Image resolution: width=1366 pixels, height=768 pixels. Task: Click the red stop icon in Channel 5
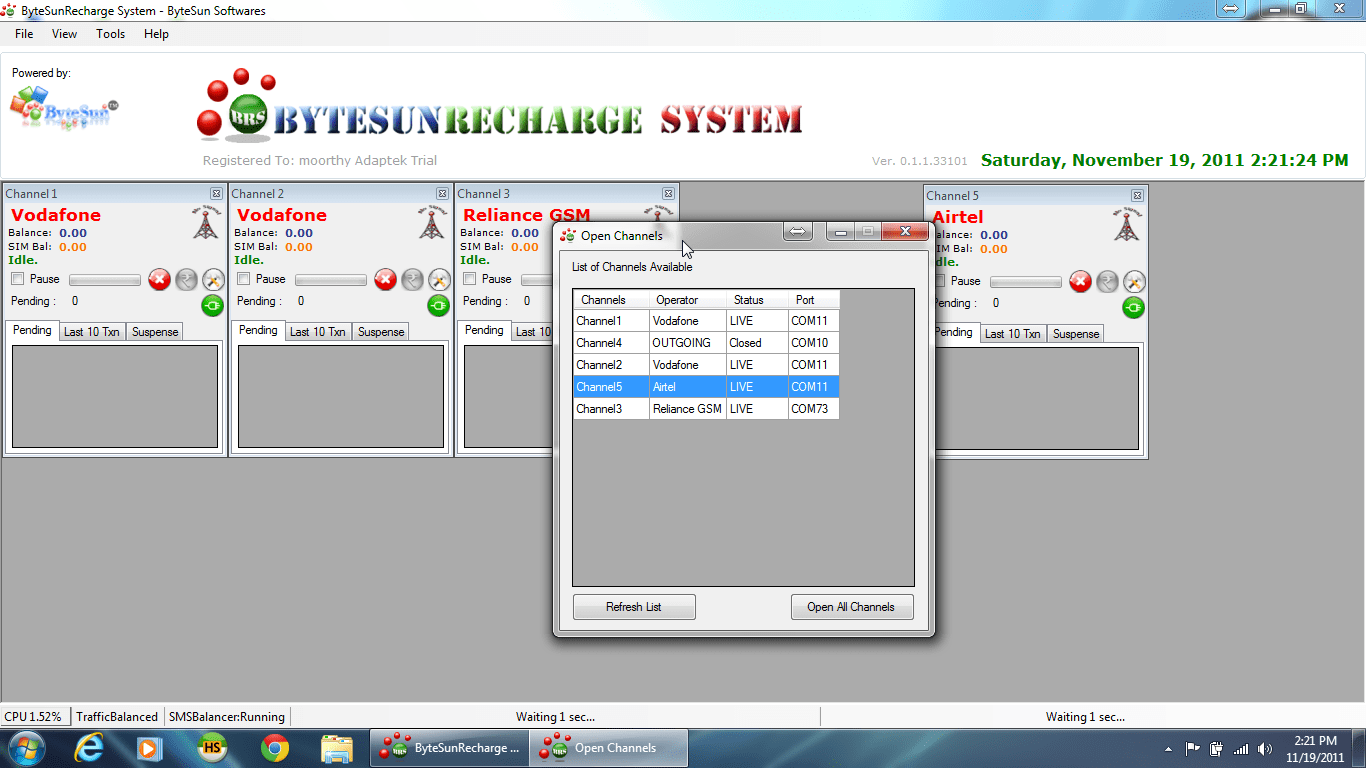(x=1080, y=282)
